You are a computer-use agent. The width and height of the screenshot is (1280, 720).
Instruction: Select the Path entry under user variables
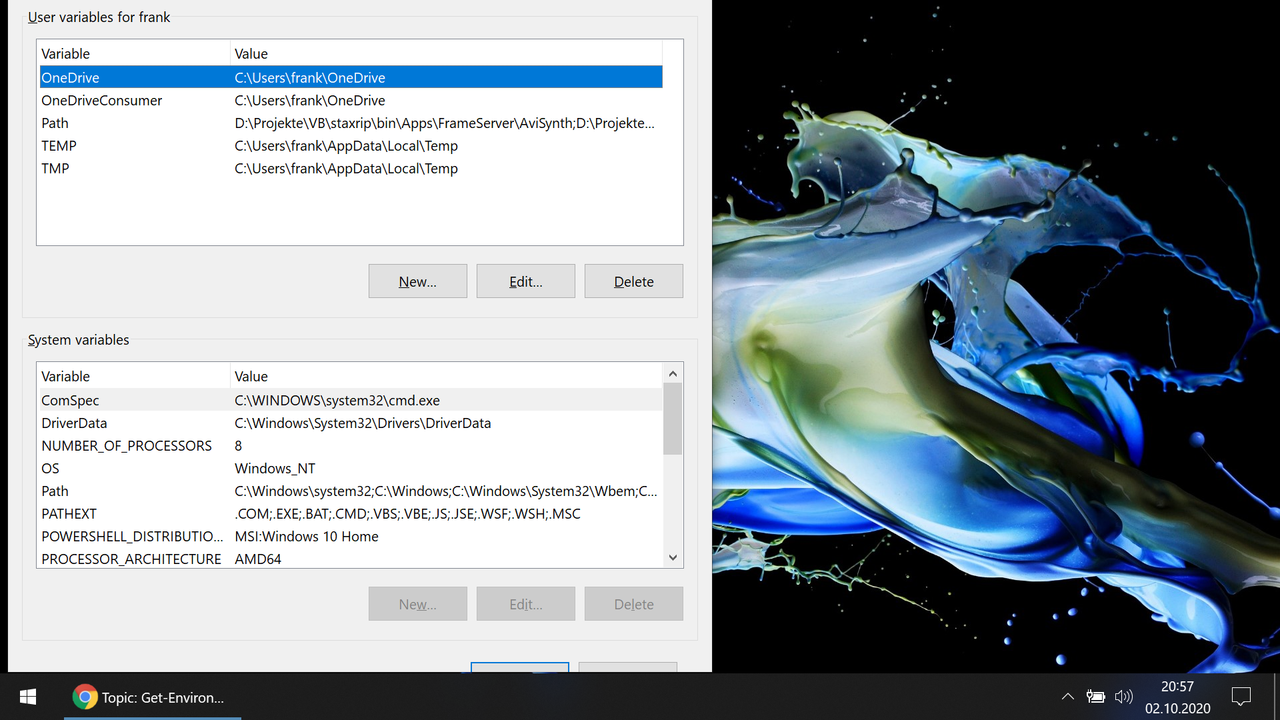coord(130,122)
